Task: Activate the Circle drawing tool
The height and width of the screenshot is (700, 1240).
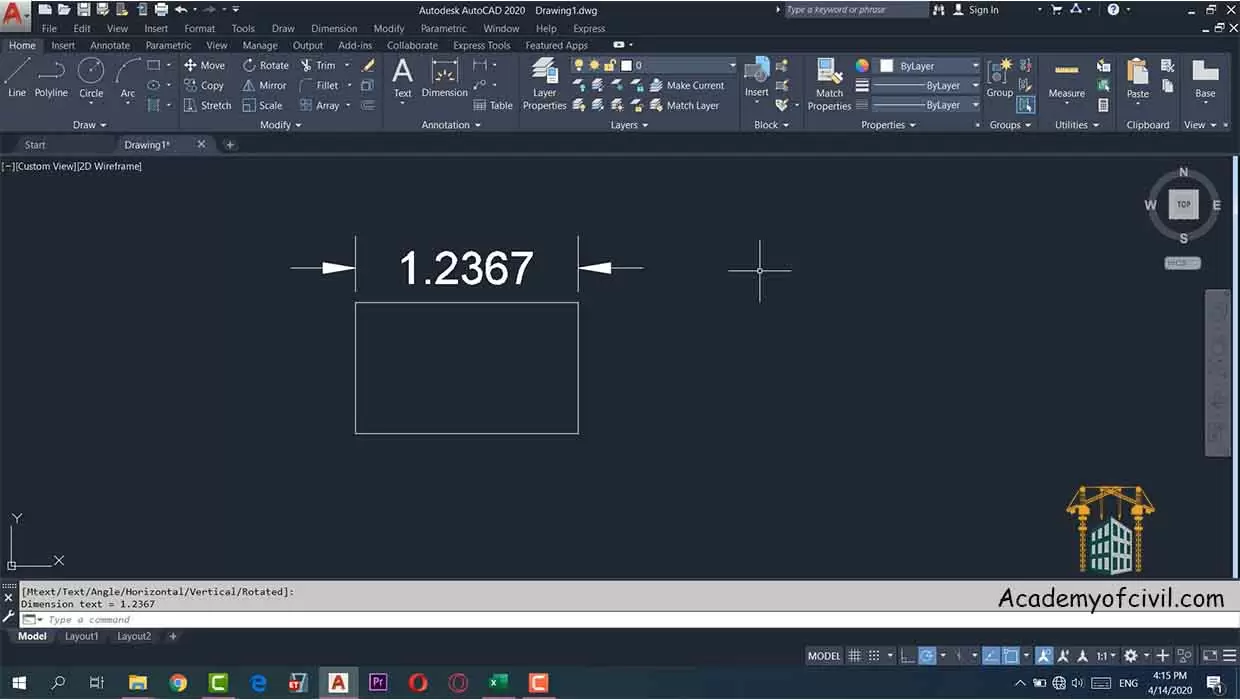Action: (91, 78)
